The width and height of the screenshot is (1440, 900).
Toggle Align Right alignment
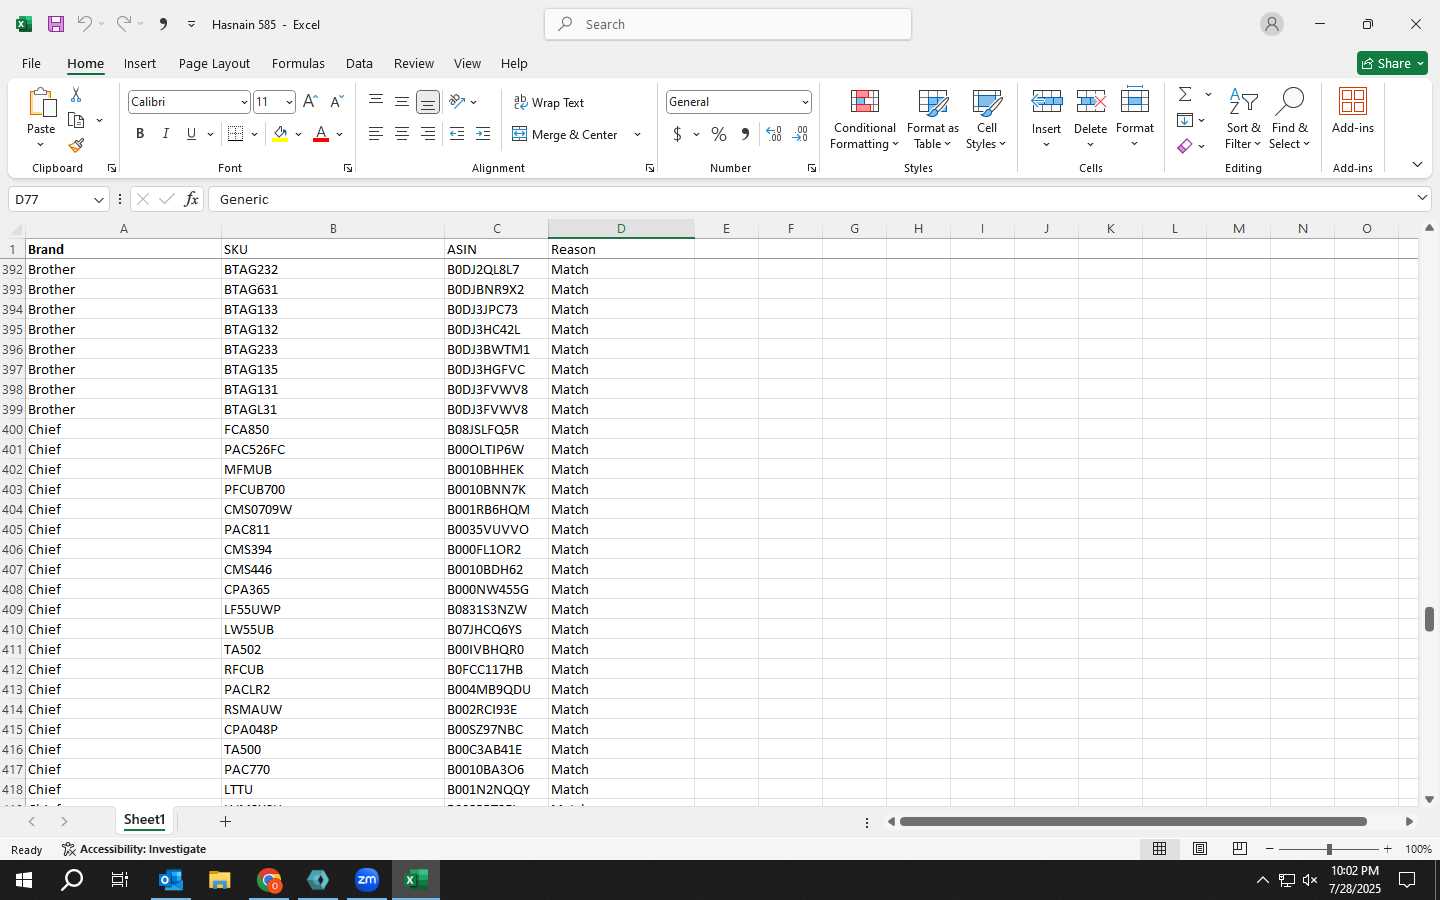pyautogui.click(x=427, y=134)
